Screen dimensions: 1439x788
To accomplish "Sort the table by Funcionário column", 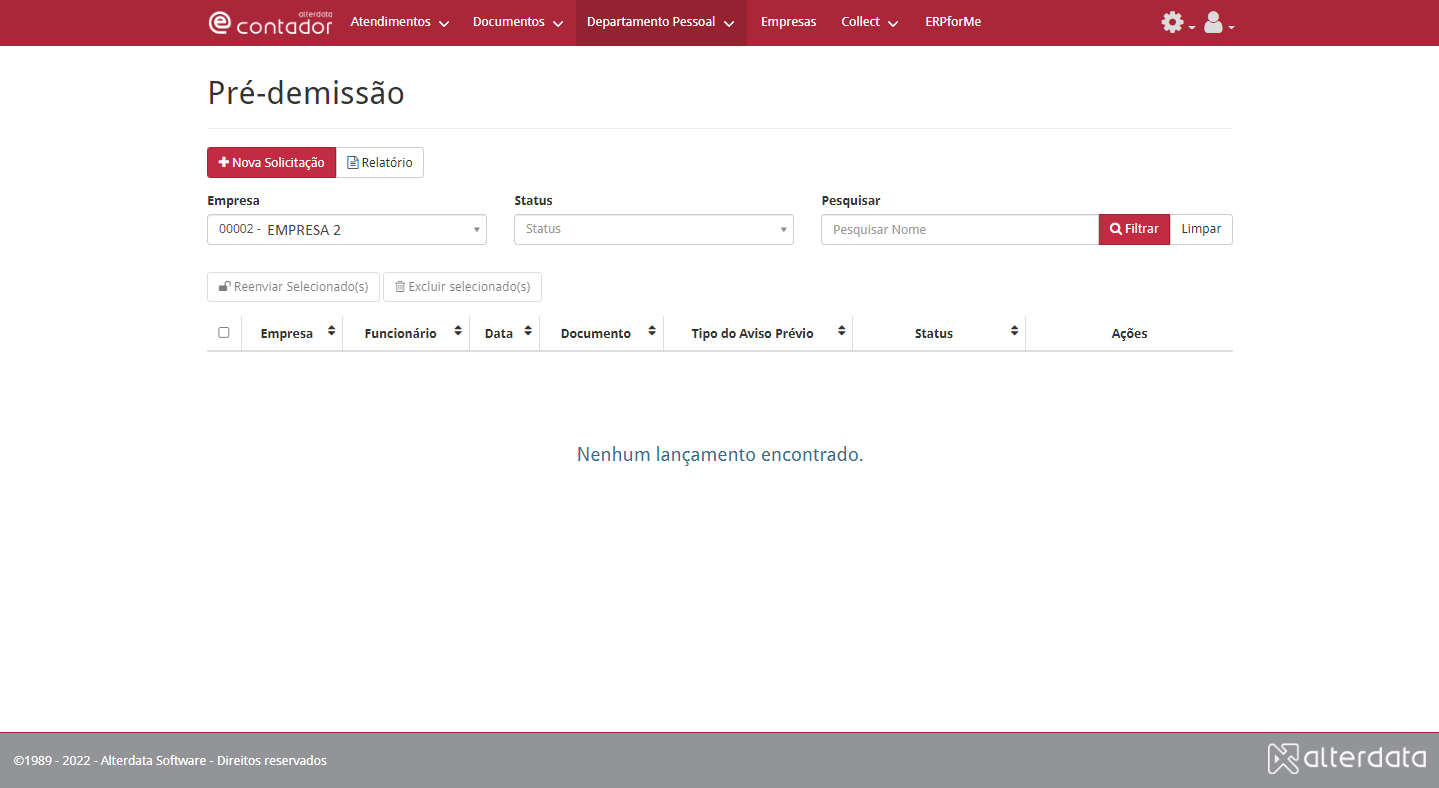I will click(x=459, y=331).
